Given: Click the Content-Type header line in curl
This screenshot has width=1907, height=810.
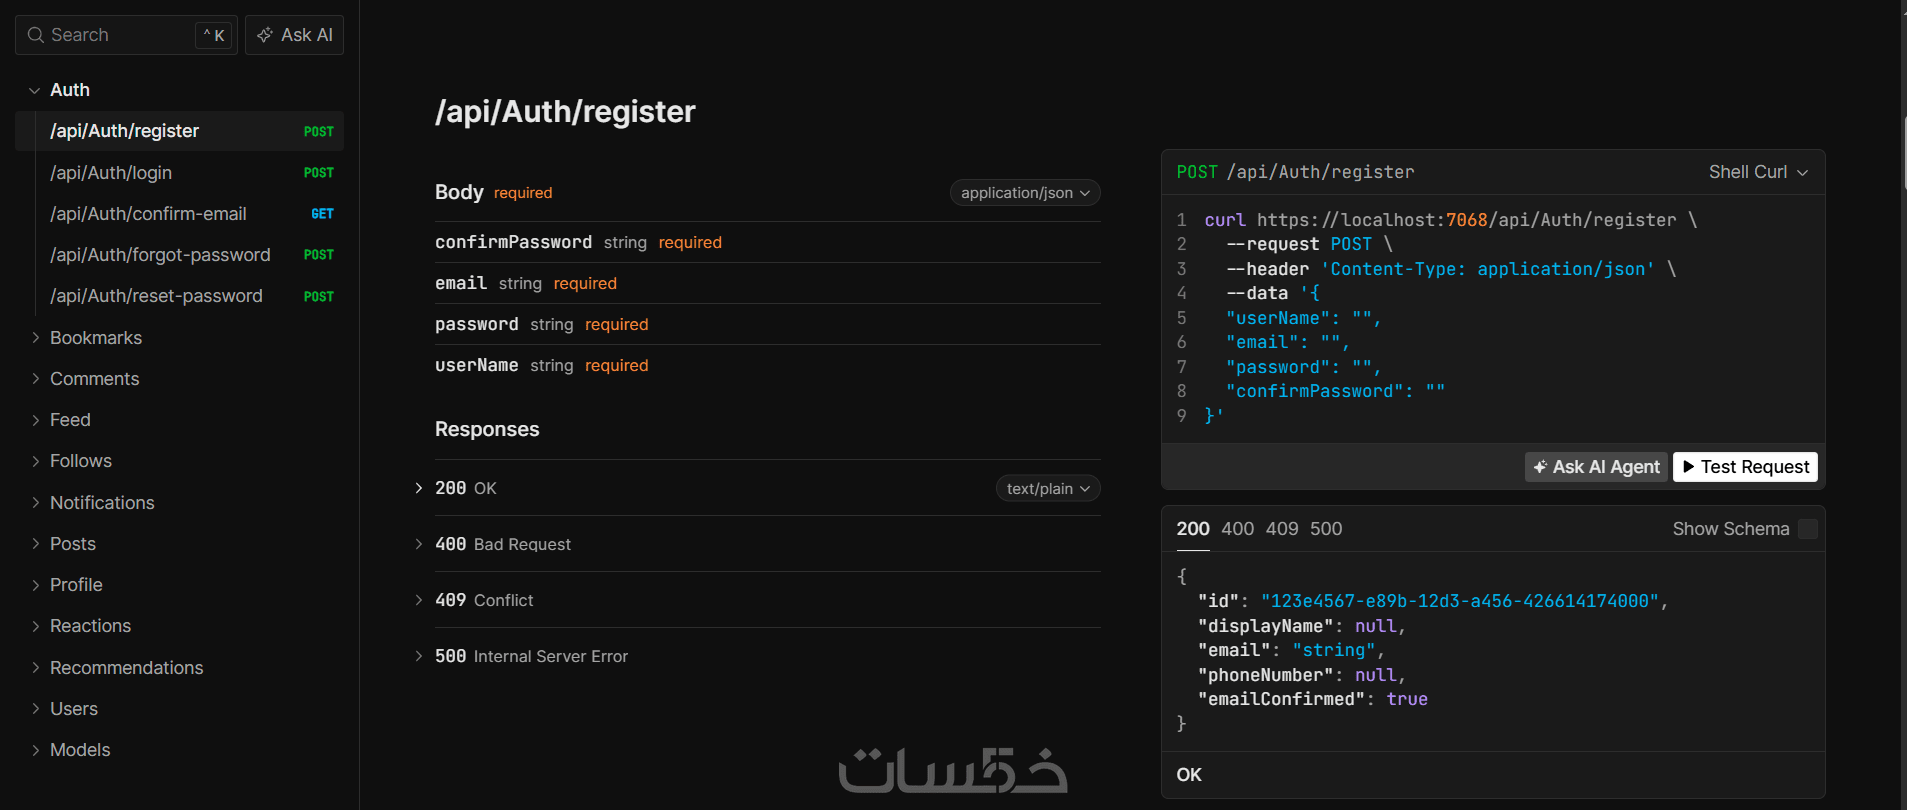Looking at the screenshot, I should [1451, 269].
